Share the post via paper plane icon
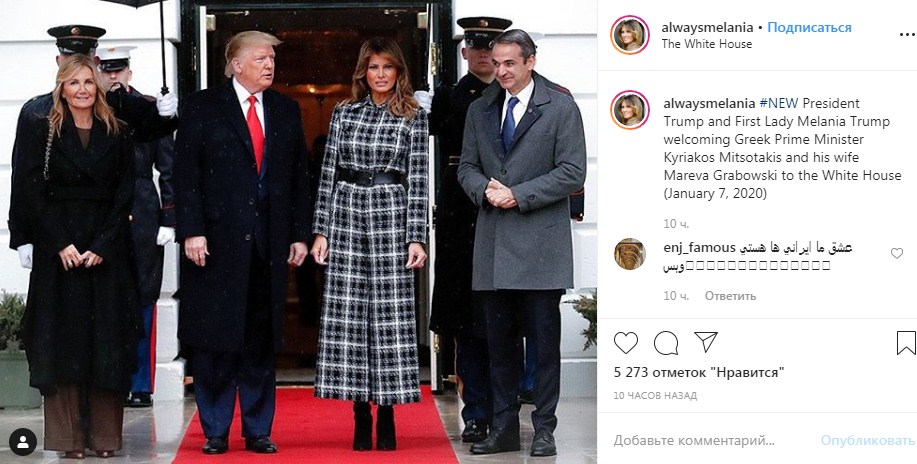917x464 pixels. pyautogui.click(x=706, y=342)
